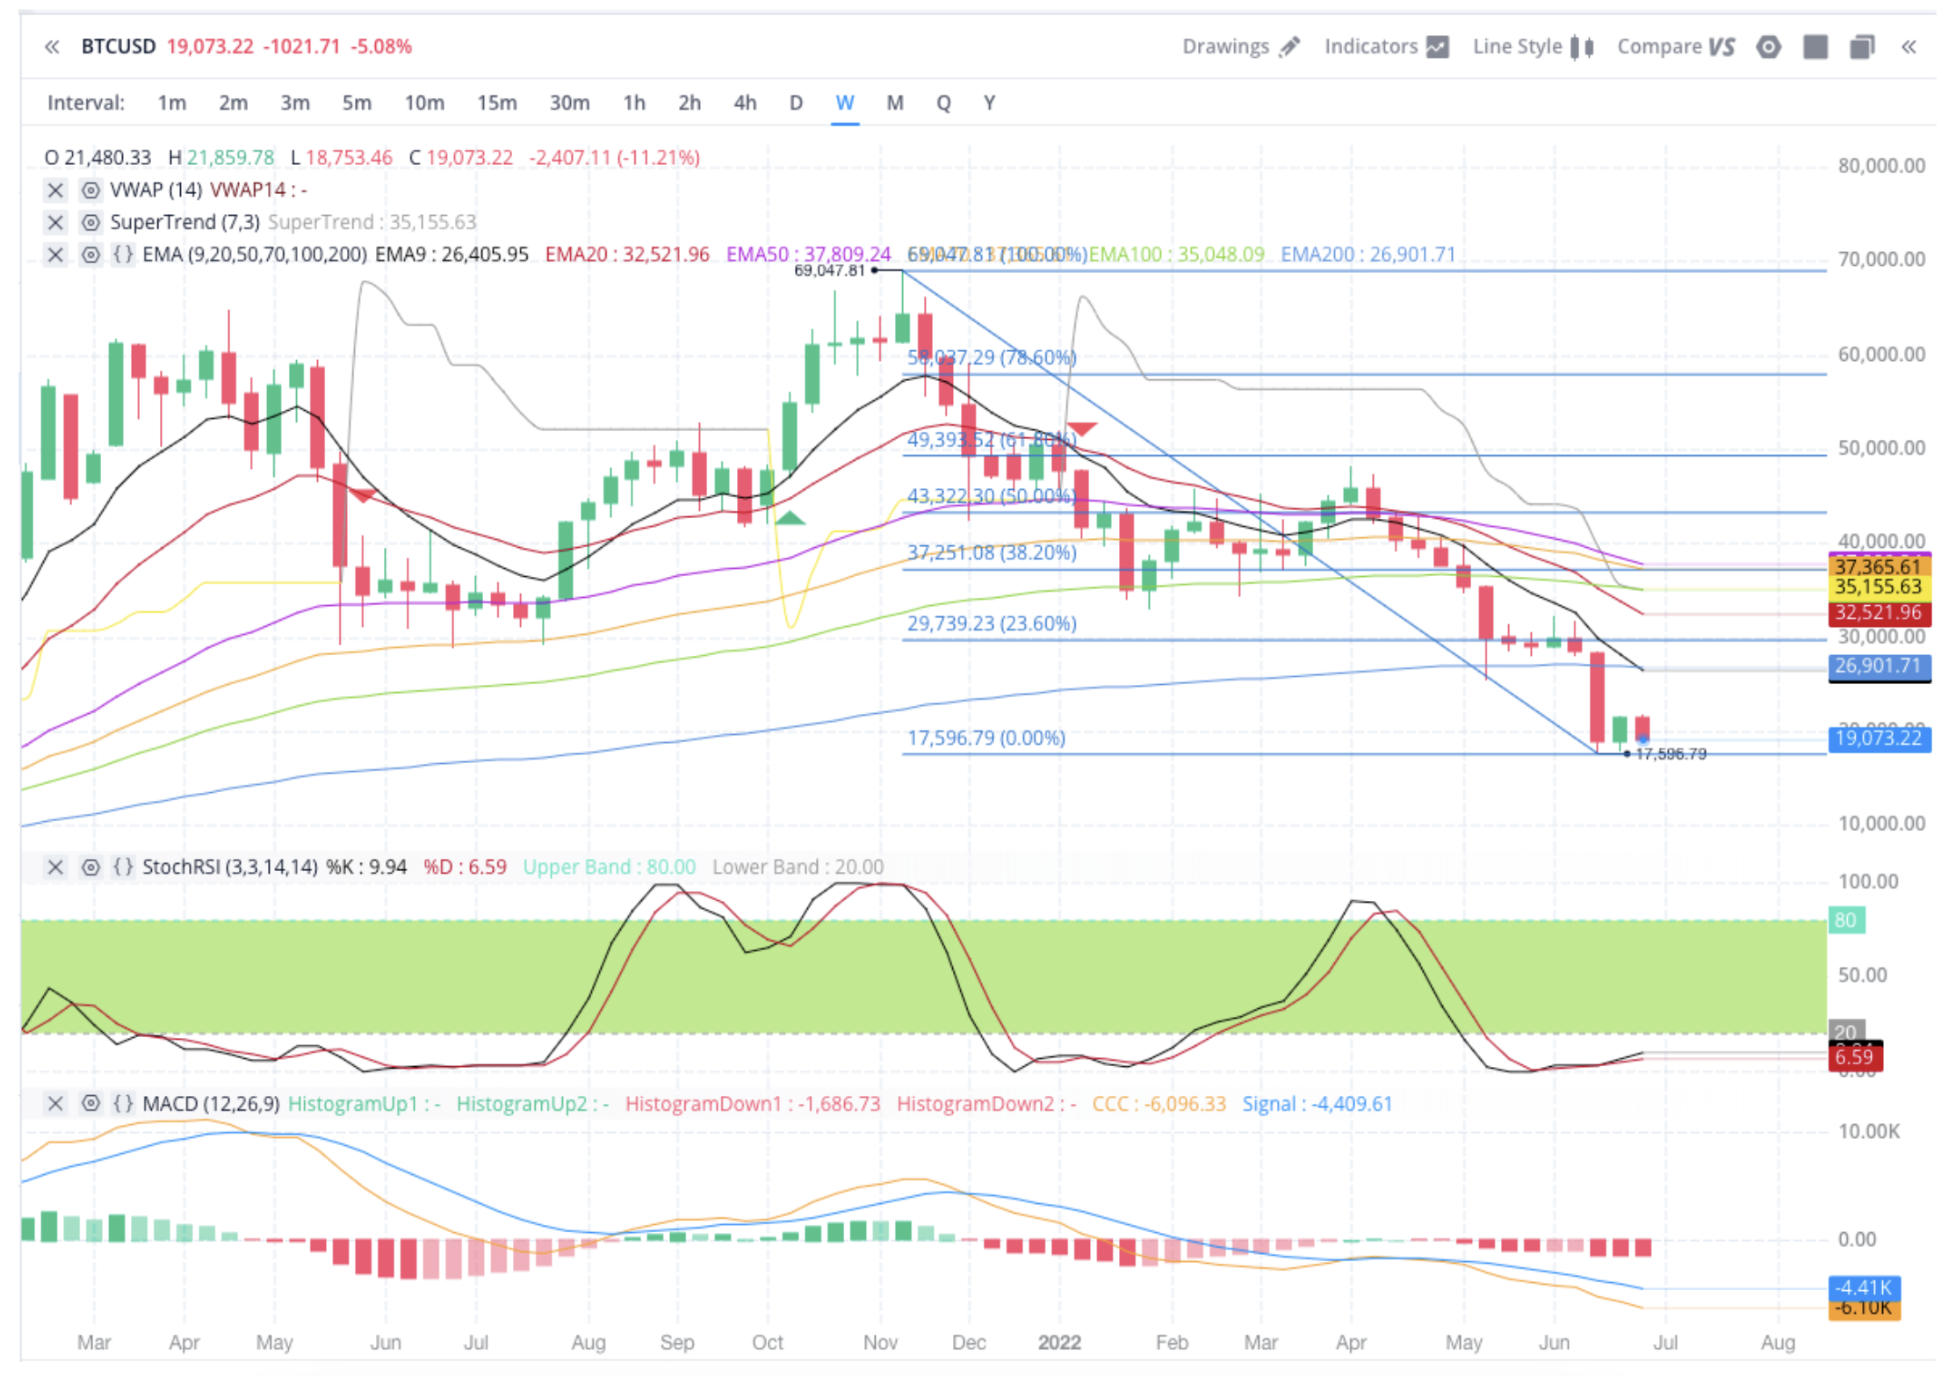The image size is (1954, 1376).
Task: Click the square layout icon
Action: pos(1815,46)
